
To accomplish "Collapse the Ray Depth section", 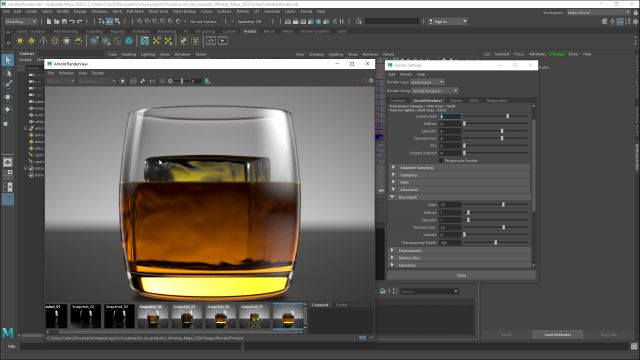I will click(x=460, y=197).
